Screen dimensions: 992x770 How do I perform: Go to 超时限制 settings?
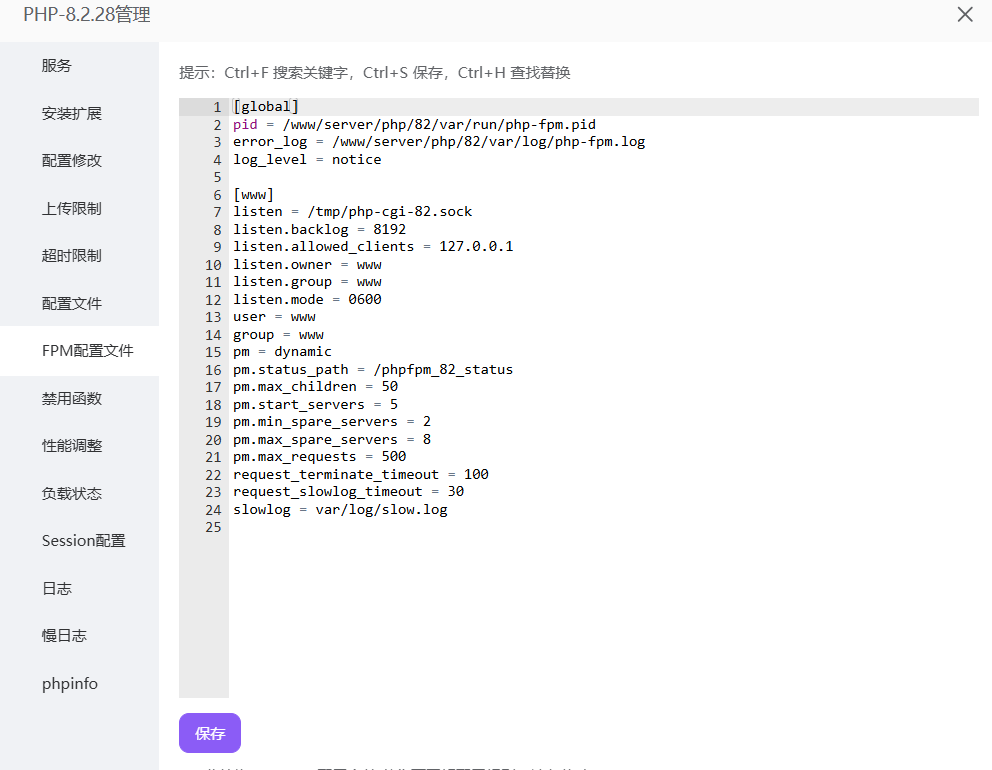[x=72, y=256]
